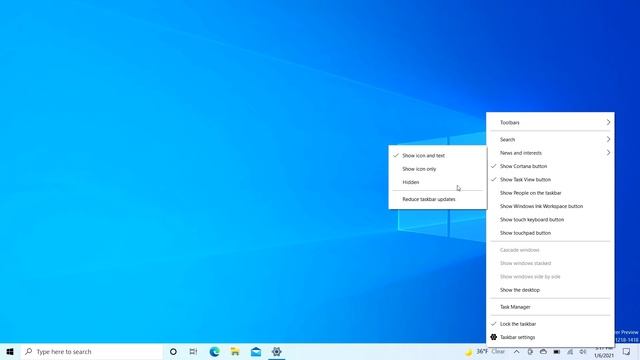Expand the Toolbars submenu
640x360 pixels.
(550, 122)
